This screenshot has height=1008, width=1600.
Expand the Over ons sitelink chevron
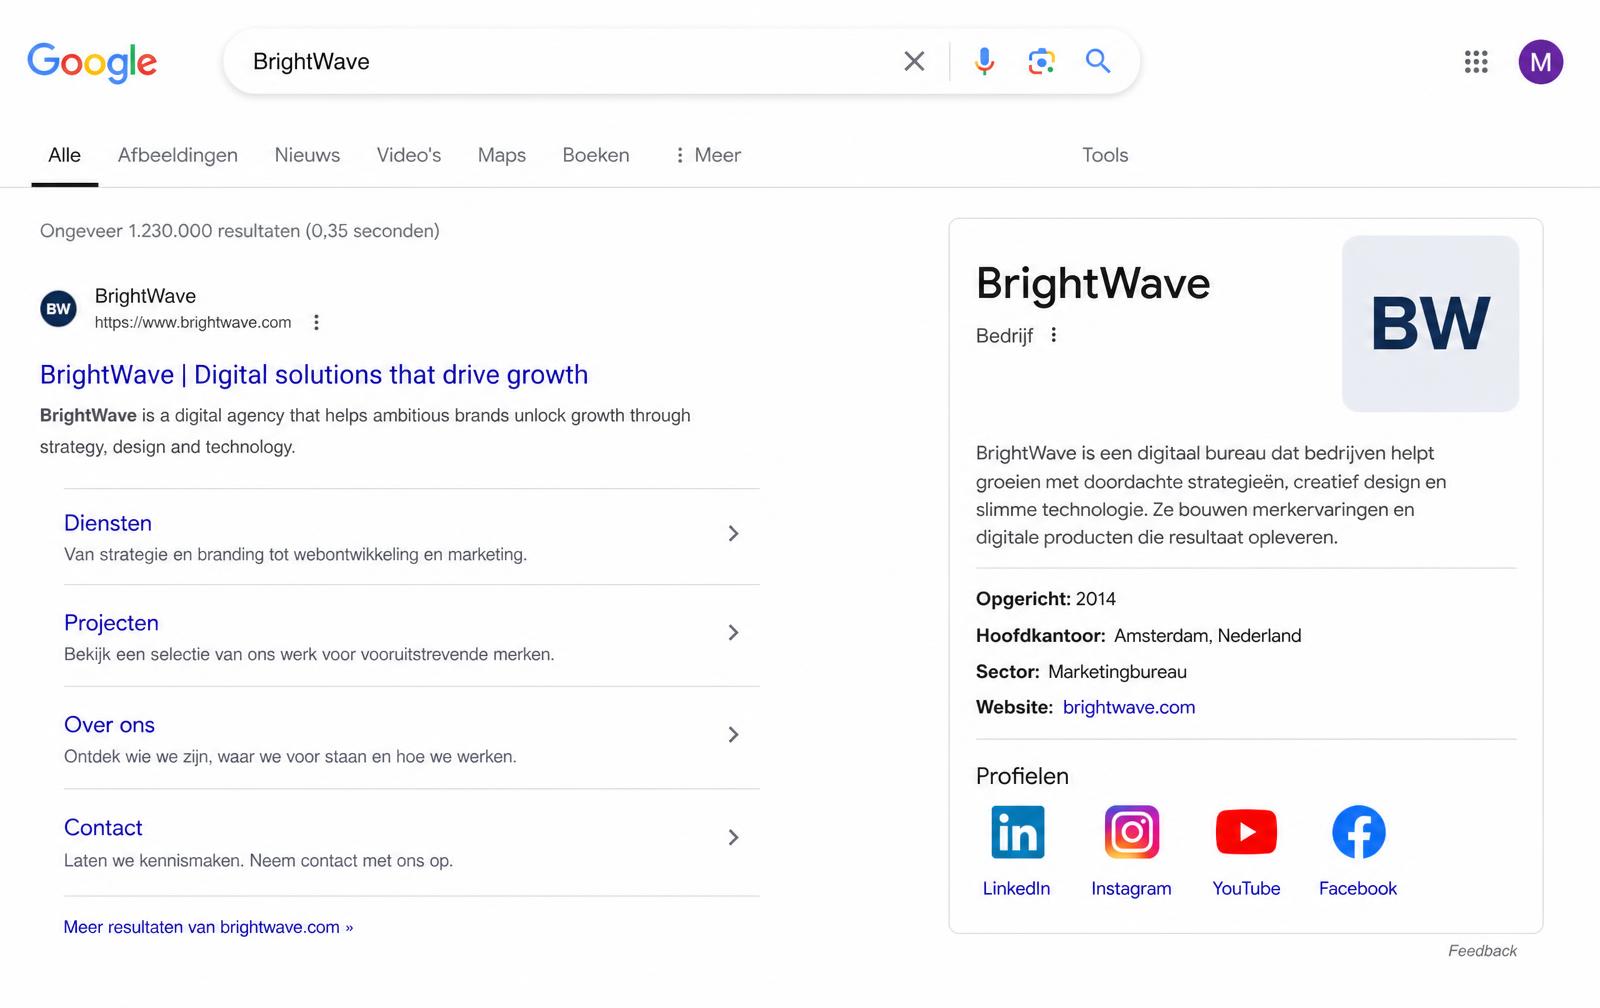point(733,735)
